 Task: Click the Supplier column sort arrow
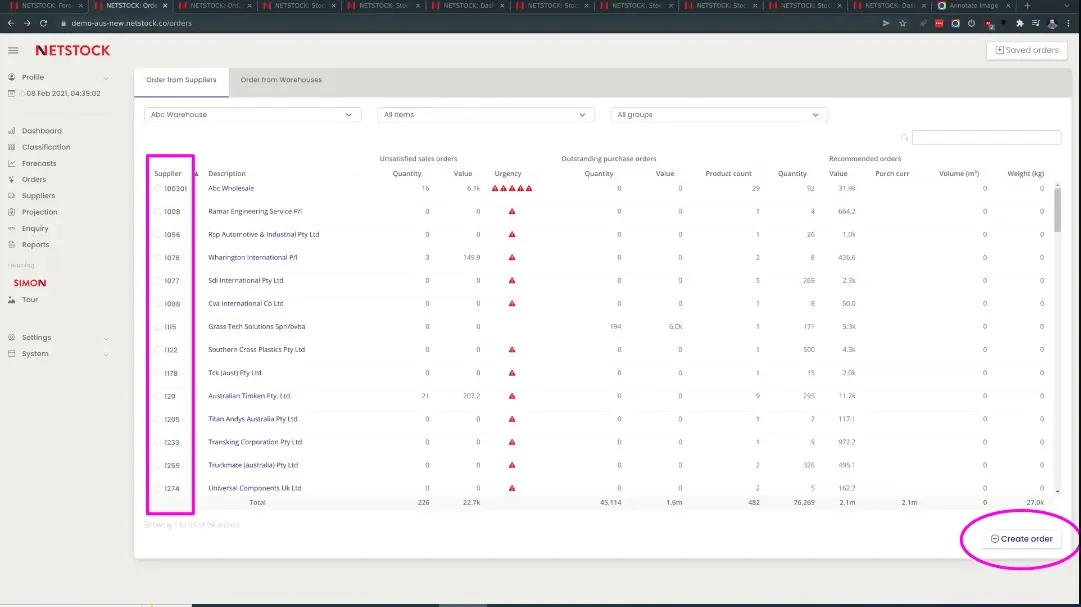click(x=196, y=173)
